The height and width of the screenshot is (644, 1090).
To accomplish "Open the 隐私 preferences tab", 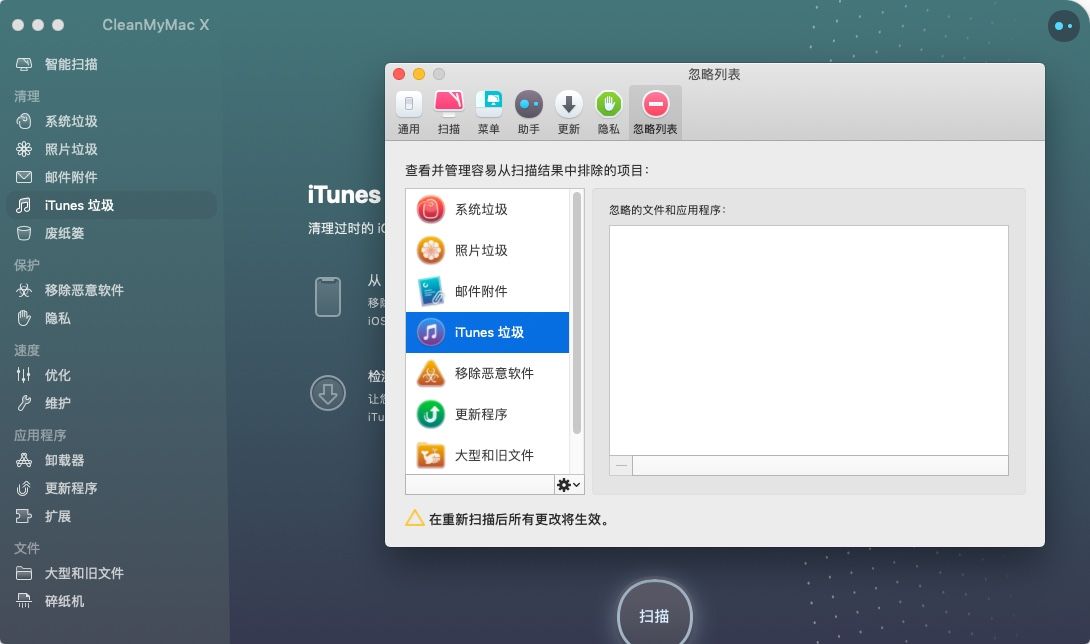I will point(608,113).
